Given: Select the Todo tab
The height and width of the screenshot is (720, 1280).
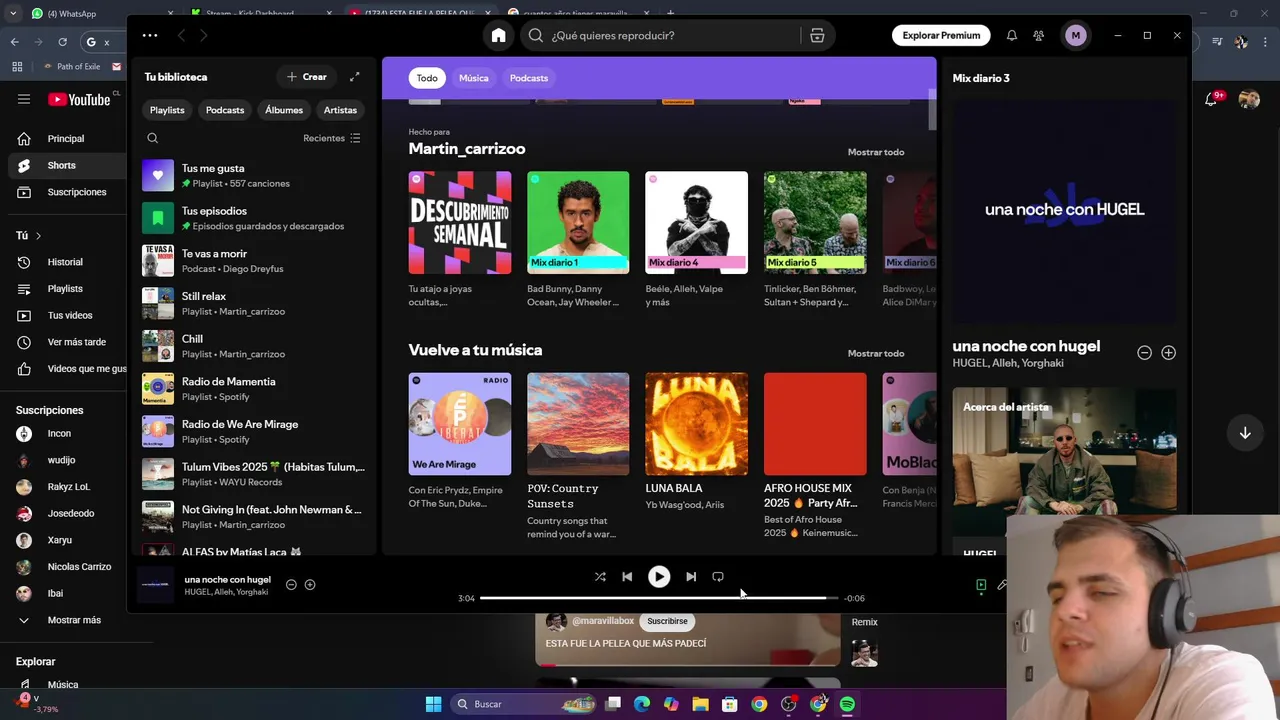Looking at the screenshot, I should [x=427, y=78].
